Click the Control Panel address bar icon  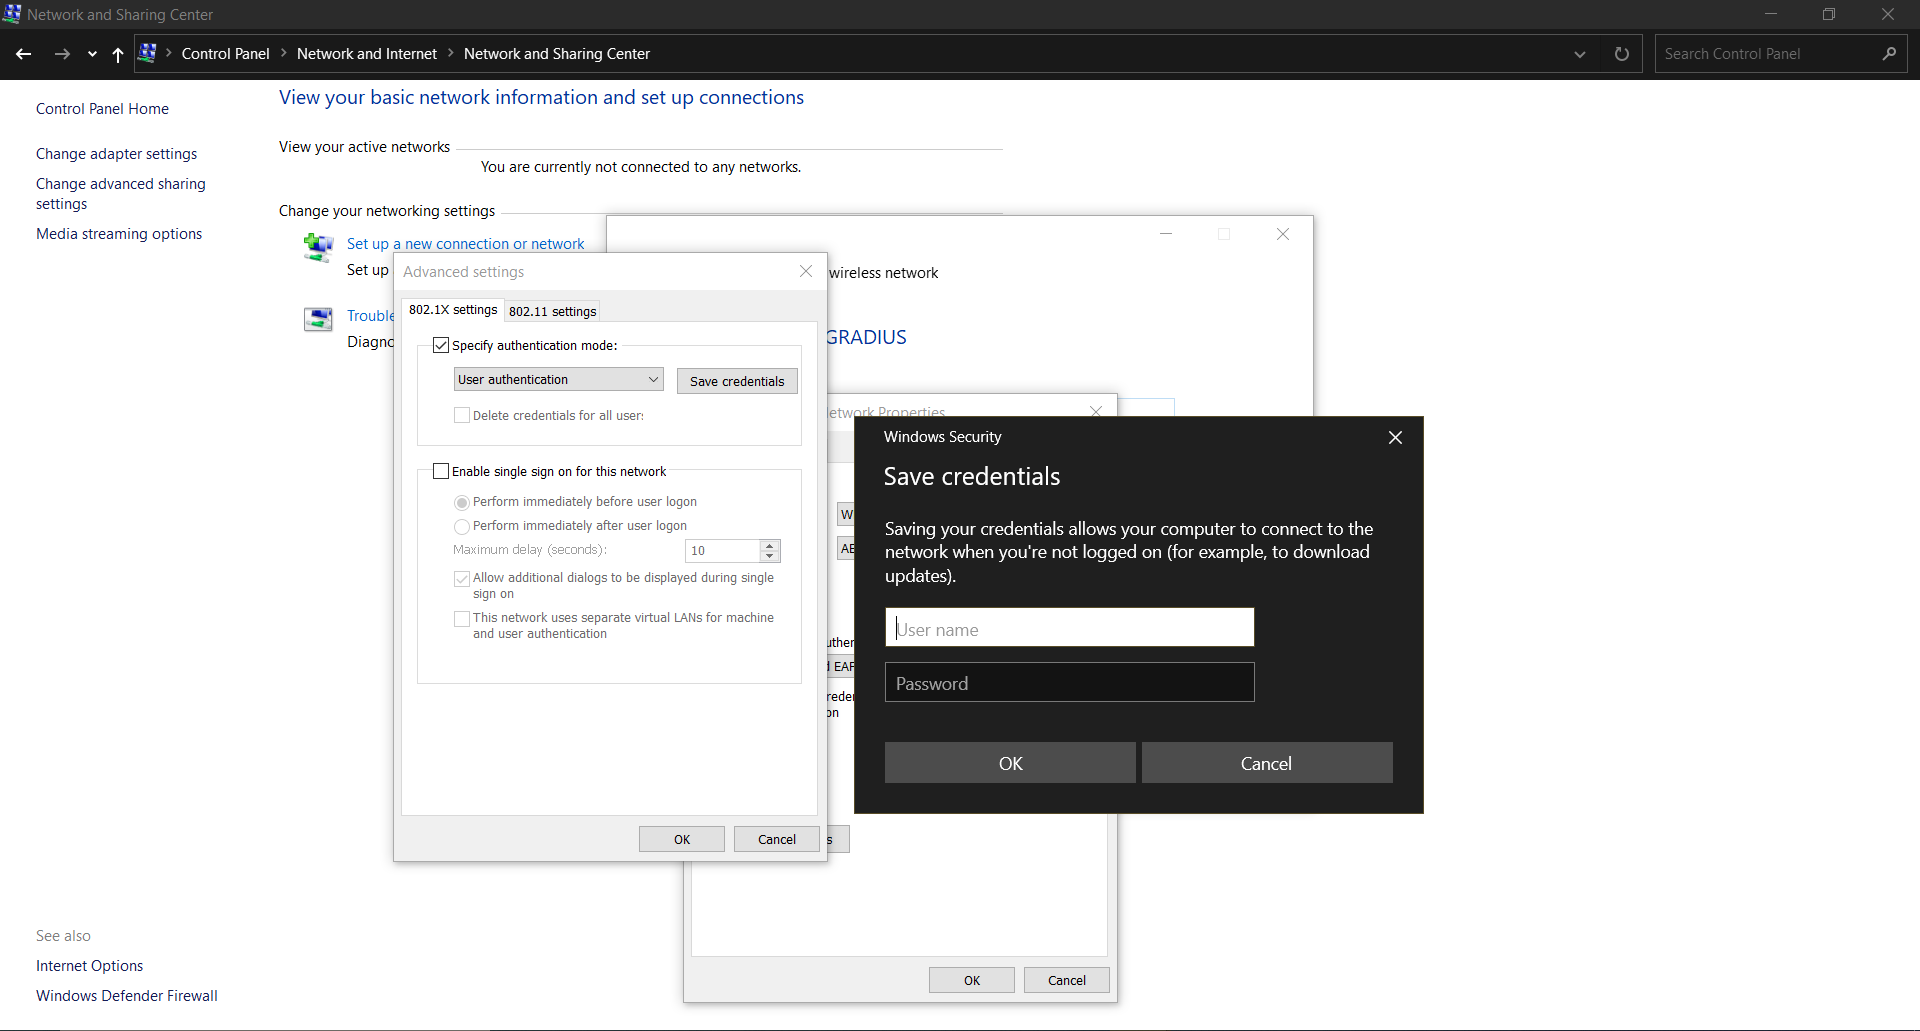[147, 53]
